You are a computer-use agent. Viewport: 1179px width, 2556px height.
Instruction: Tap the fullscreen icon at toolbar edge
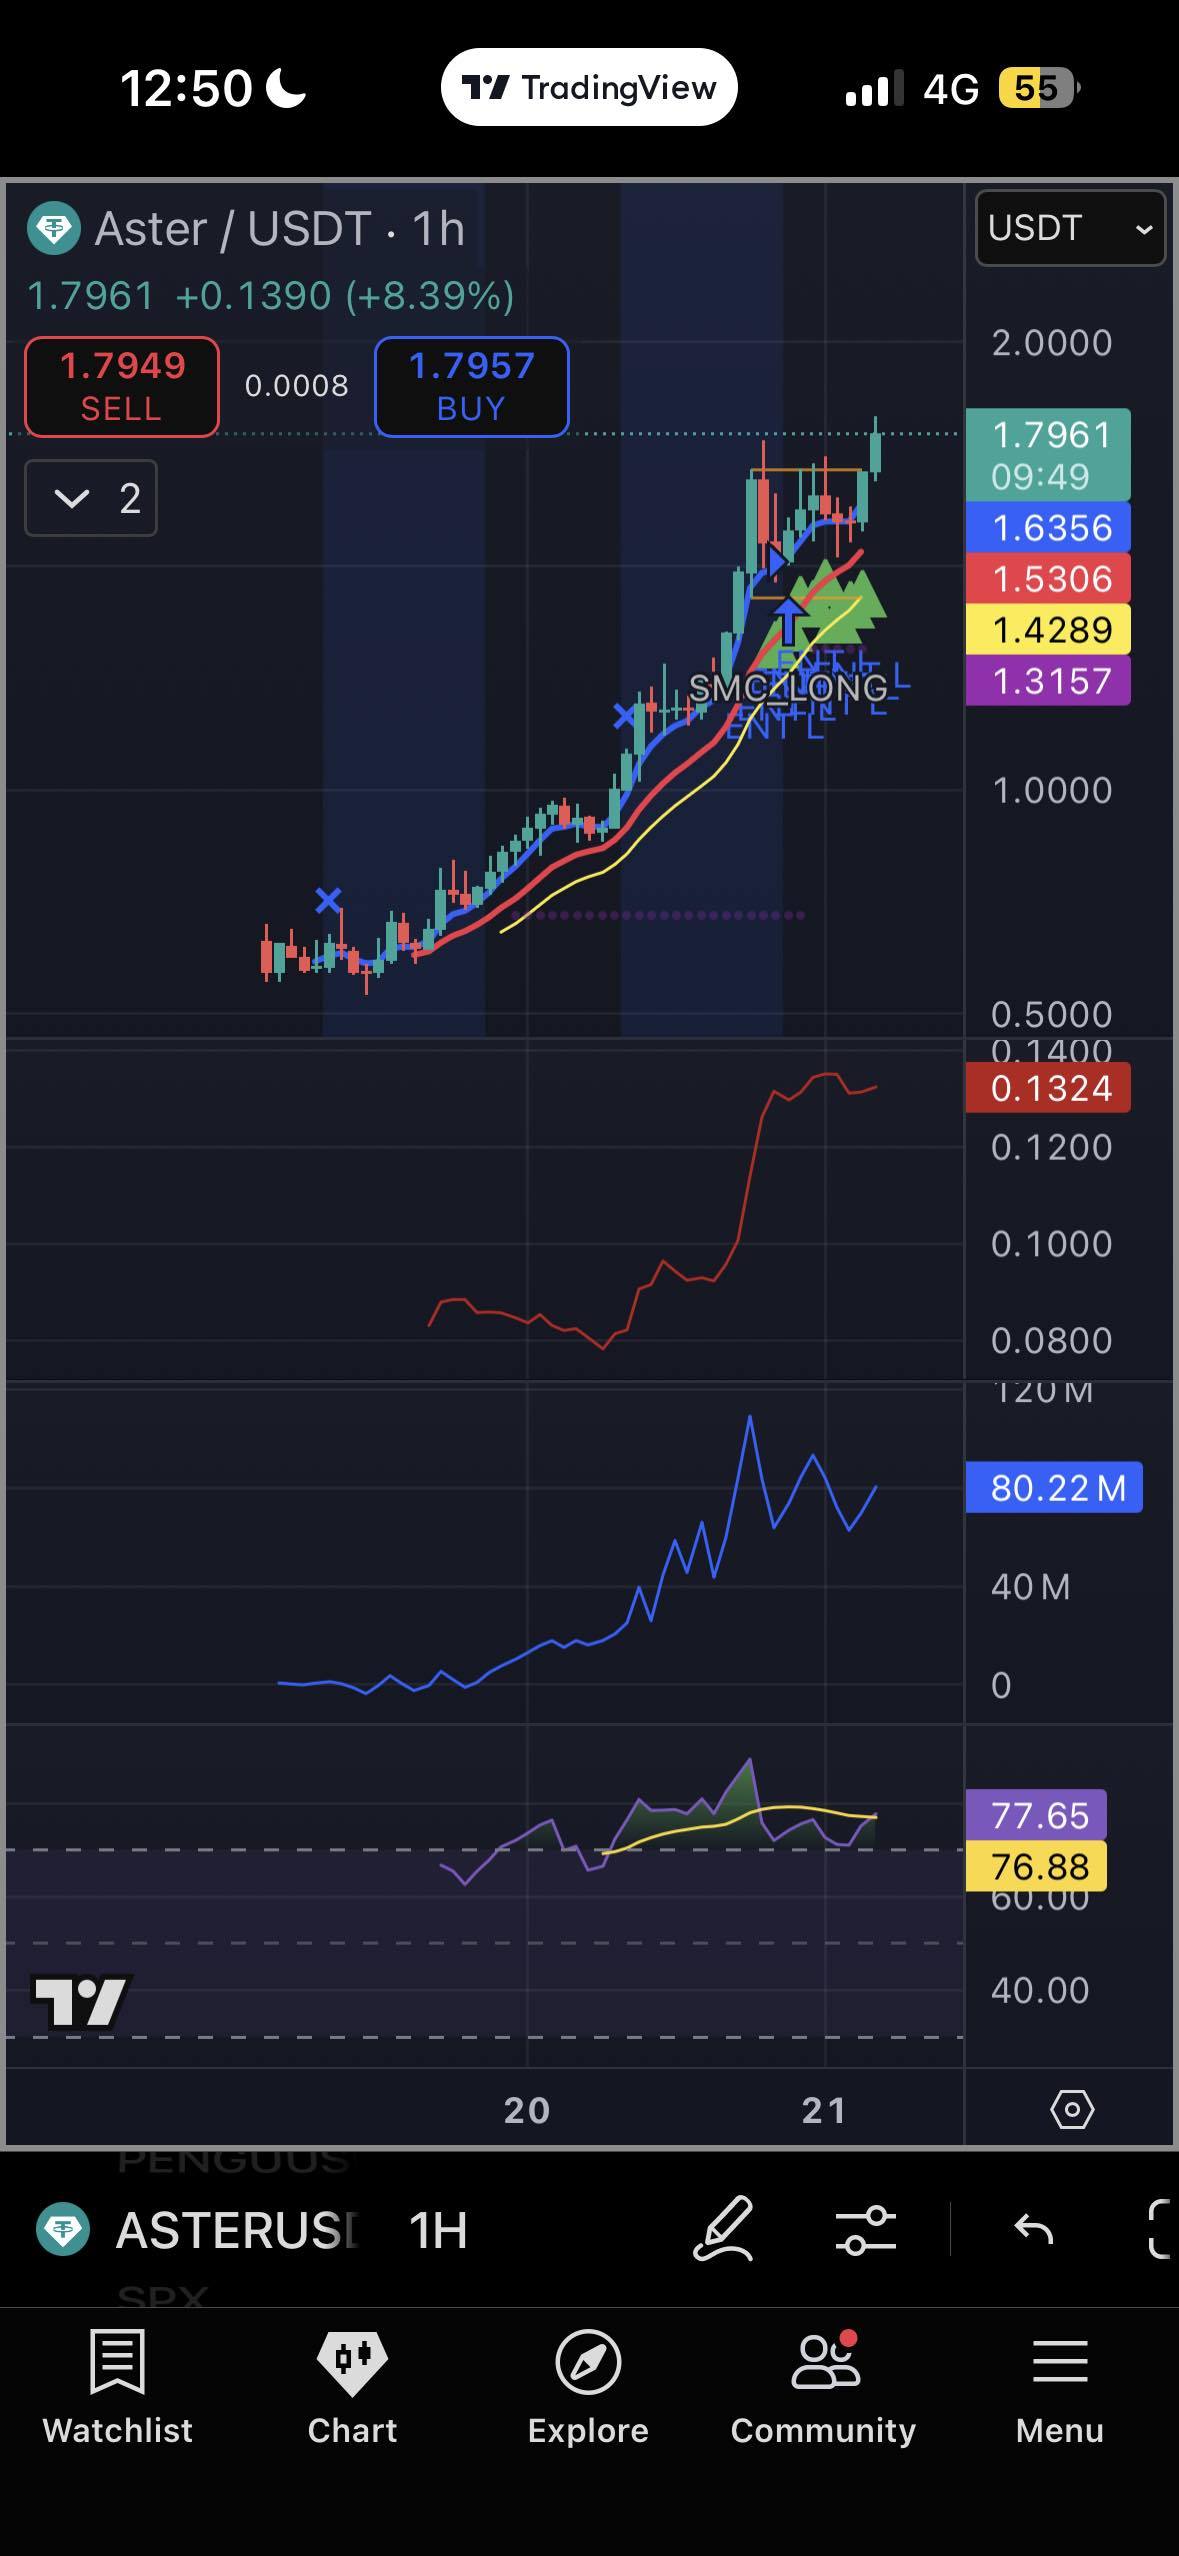(1160, 2229)
